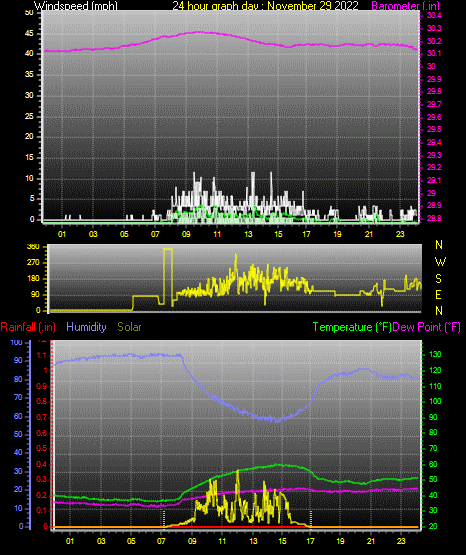The image size is (466, 555).
Task: Click the "45" windspeed scale value
Action: [29, 34]
